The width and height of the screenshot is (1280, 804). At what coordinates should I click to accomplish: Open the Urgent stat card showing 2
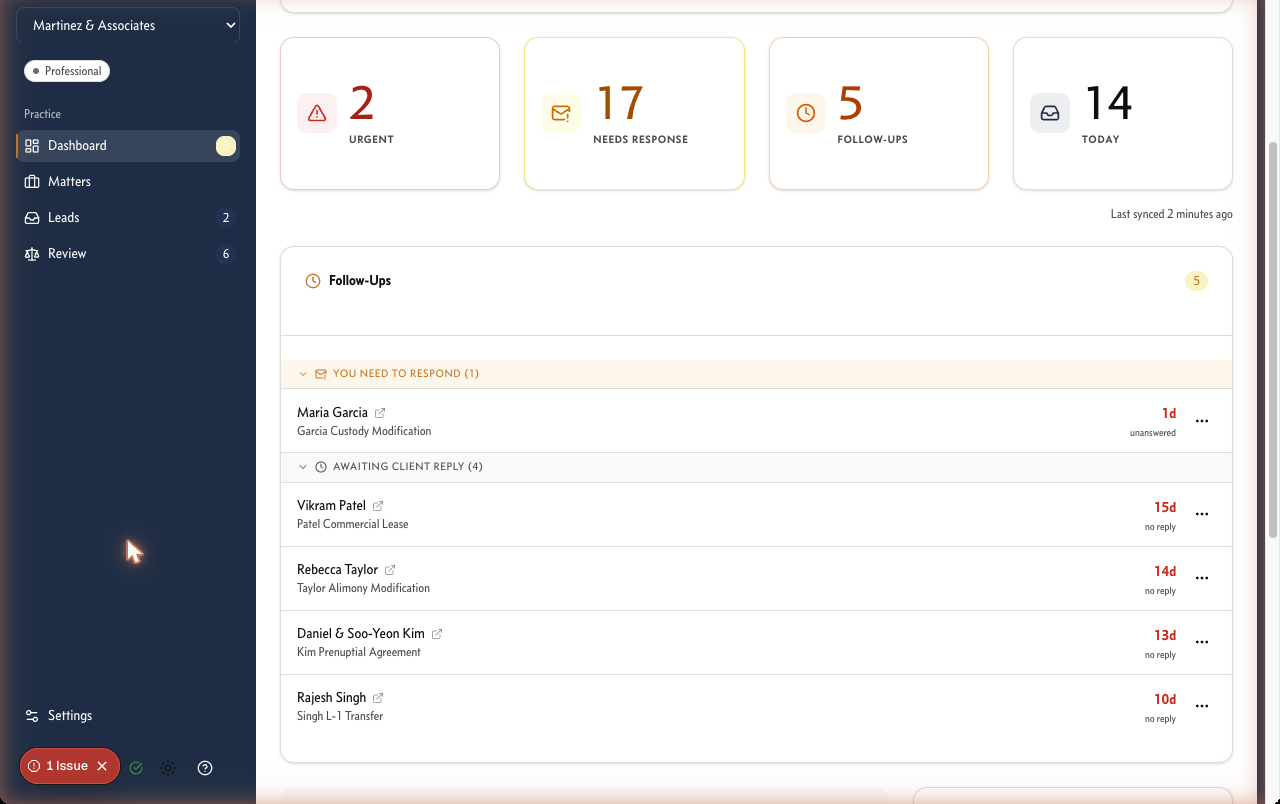[x=390, y=113]
